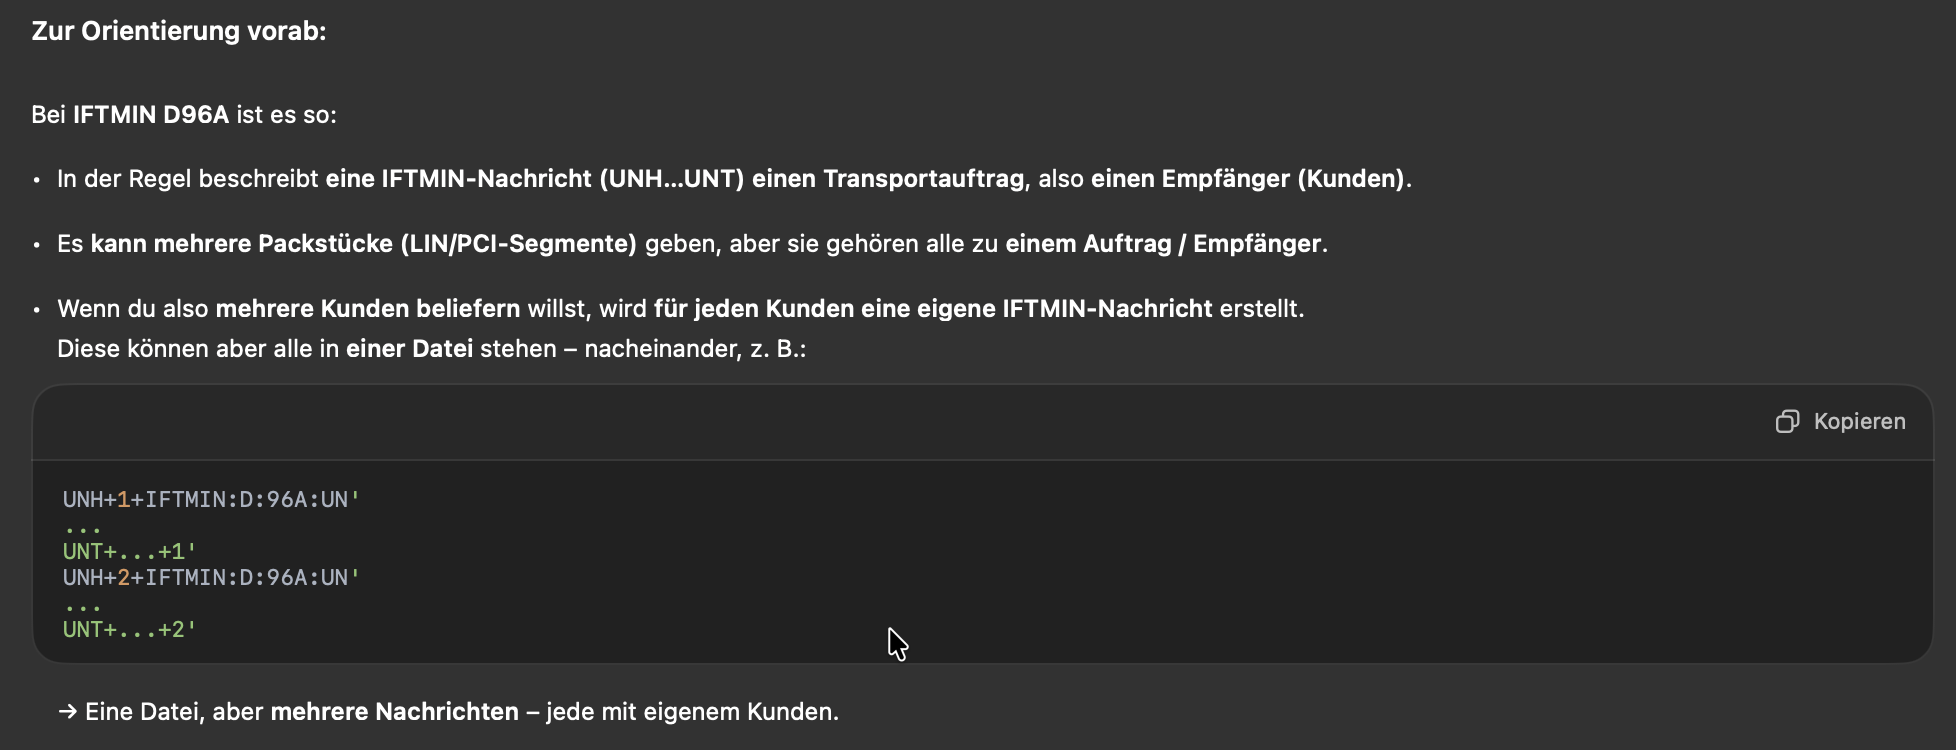Click the code line 'UNT+...+1''
The height and width of the screenshot is (750, 1956).
pyautogui.click(x=130, y=552)
